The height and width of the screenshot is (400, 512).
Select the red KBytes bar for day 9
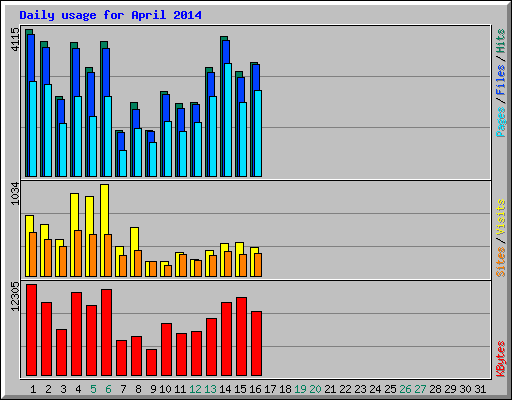click(151, 363)
